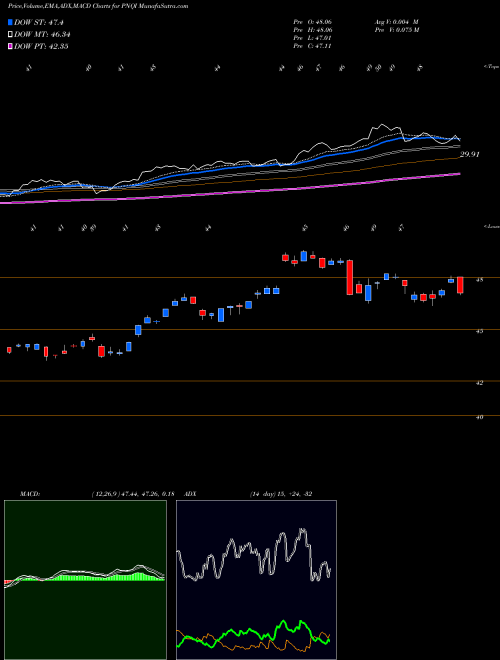
Task: Open the MACD histogram panel
Action: (85, 580)
